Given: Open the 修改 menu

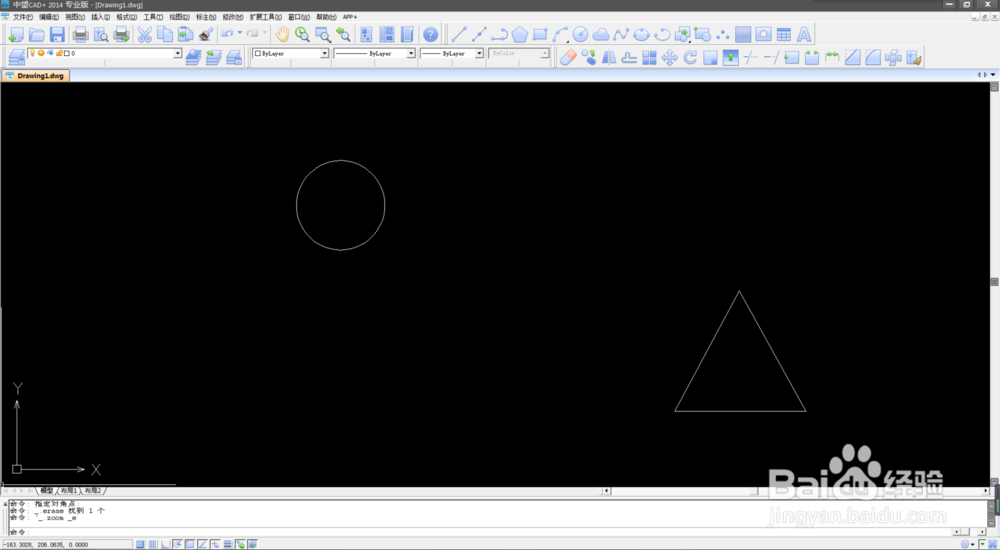Looking at the screenshot, I should (x=232, y=17).
